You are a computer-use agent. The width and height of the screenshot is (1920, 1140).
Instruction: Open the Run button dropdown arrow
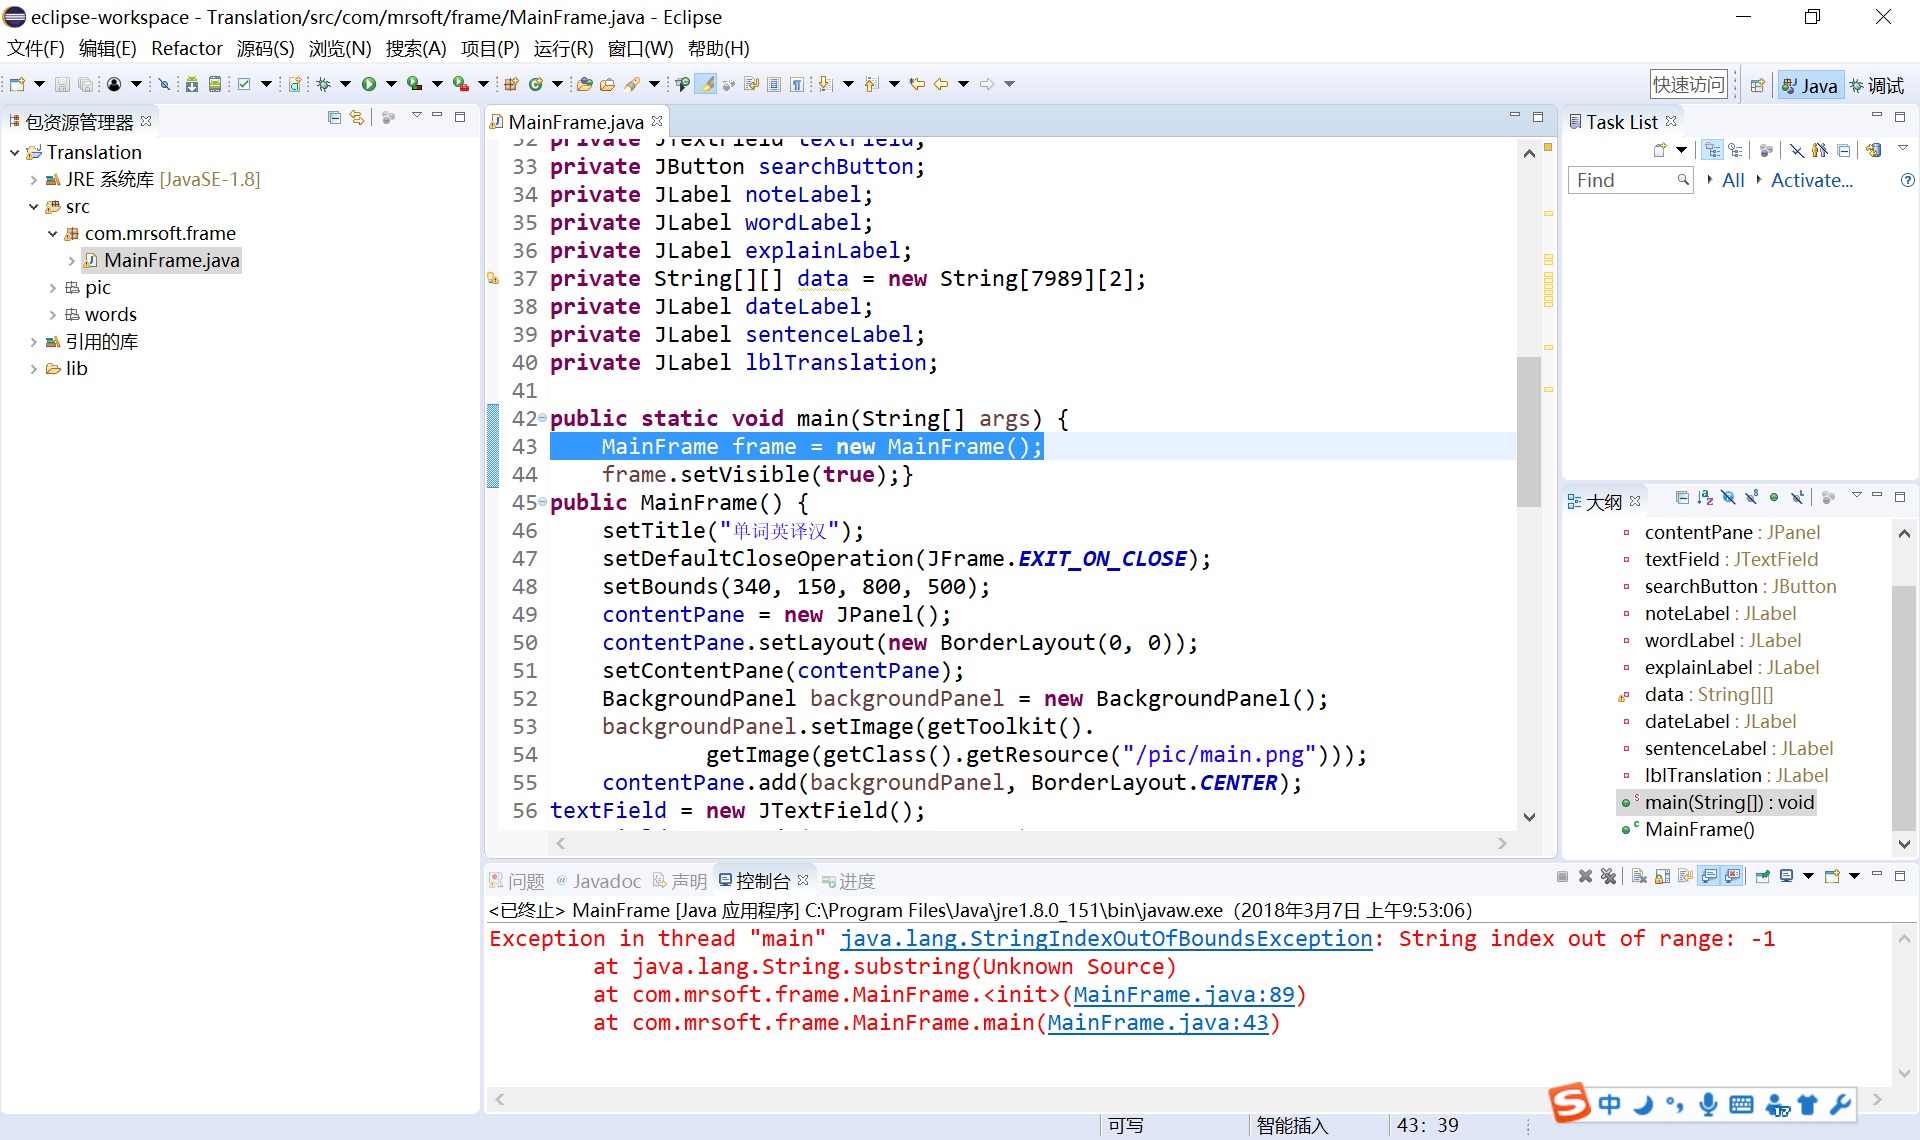click(391, 84)
